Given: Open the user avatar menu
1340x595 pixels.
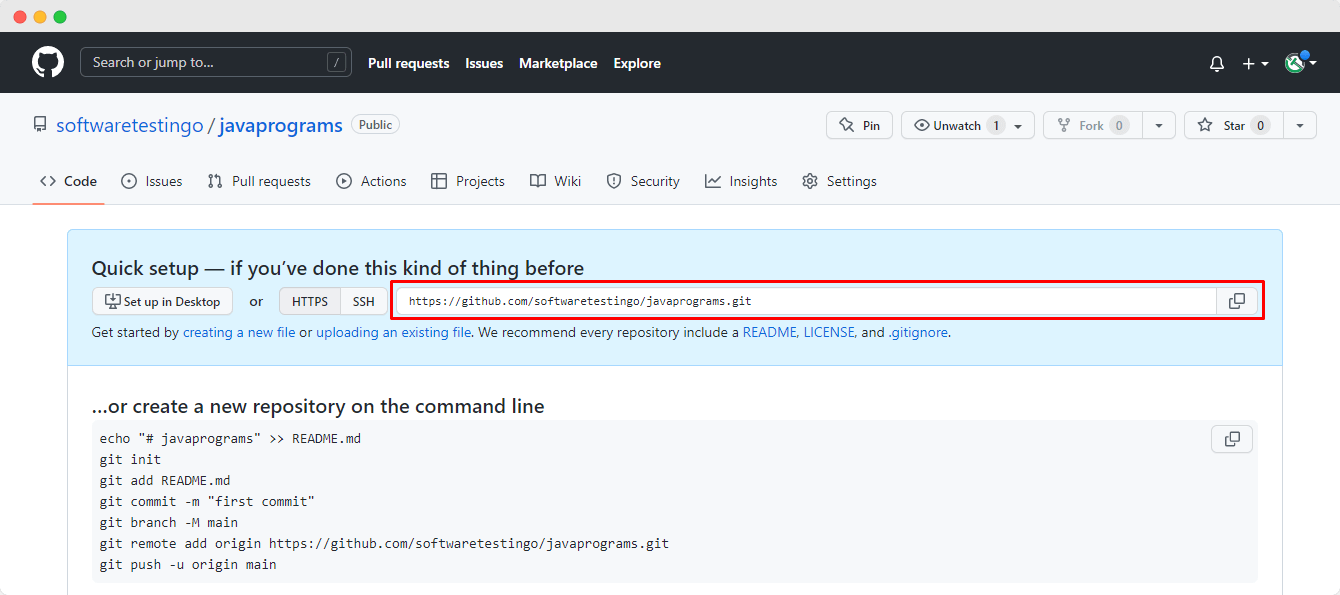Looking at the screenshot, I should coord(1300,63).
